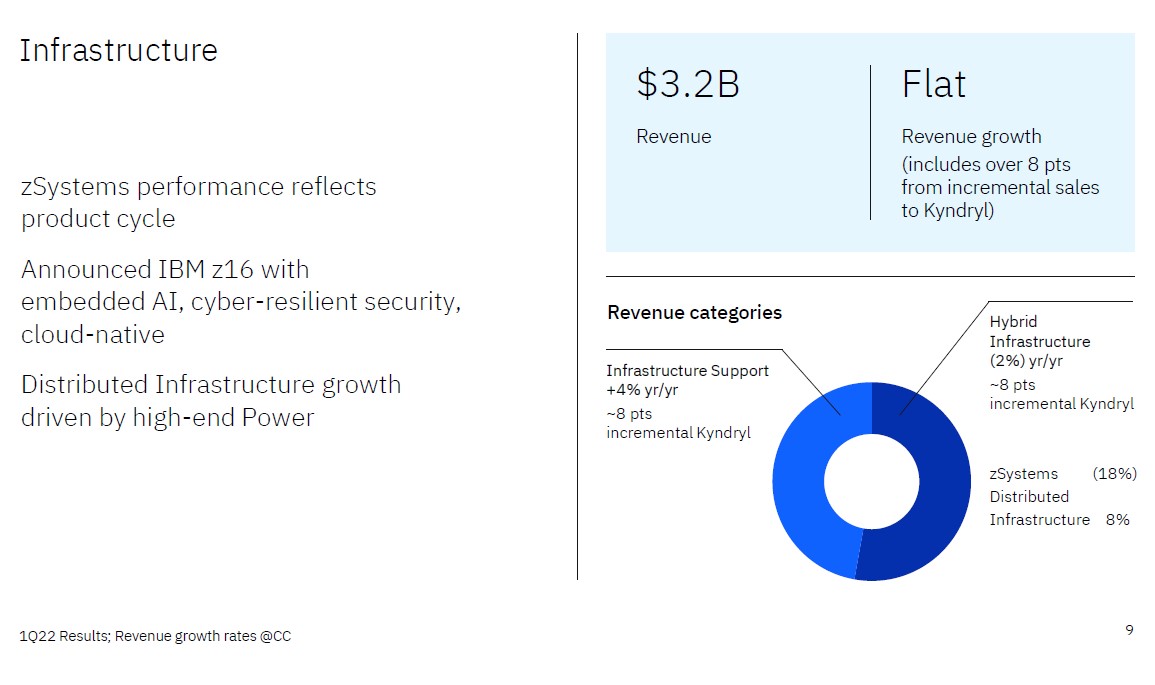This screenshot has width=1155, height=685.
Task: Click the 1Q22 Results footnote
Action: pos(156,636)
